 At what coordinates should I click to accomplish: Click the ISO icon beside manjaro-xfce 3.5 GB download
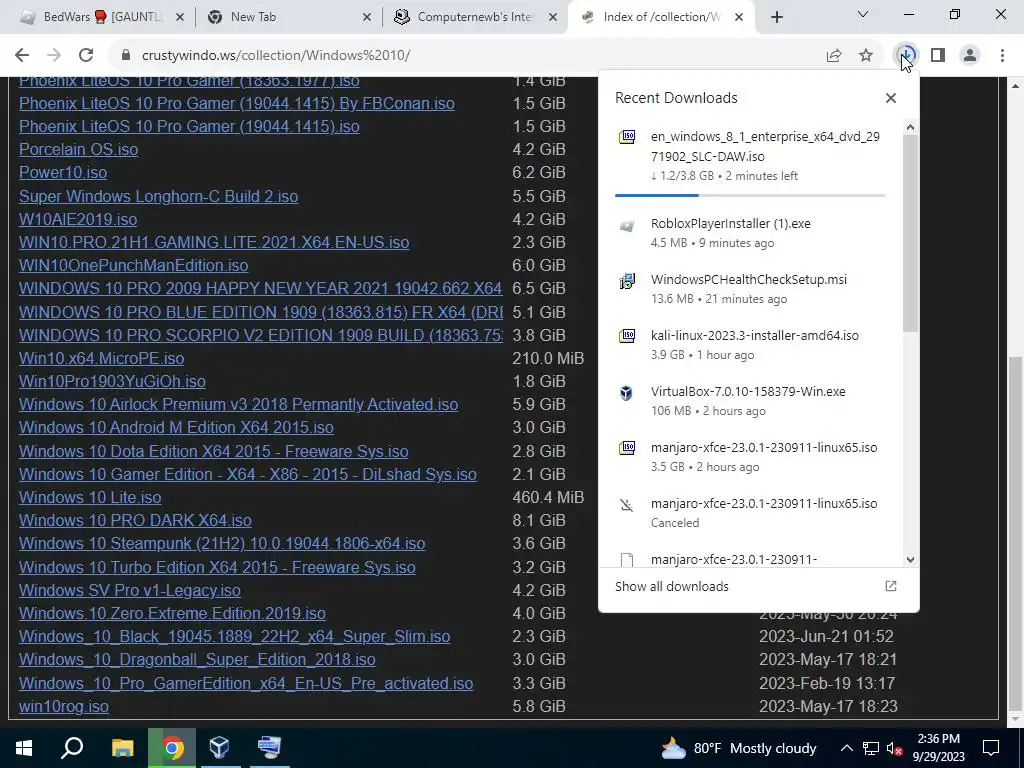[627, 448]
